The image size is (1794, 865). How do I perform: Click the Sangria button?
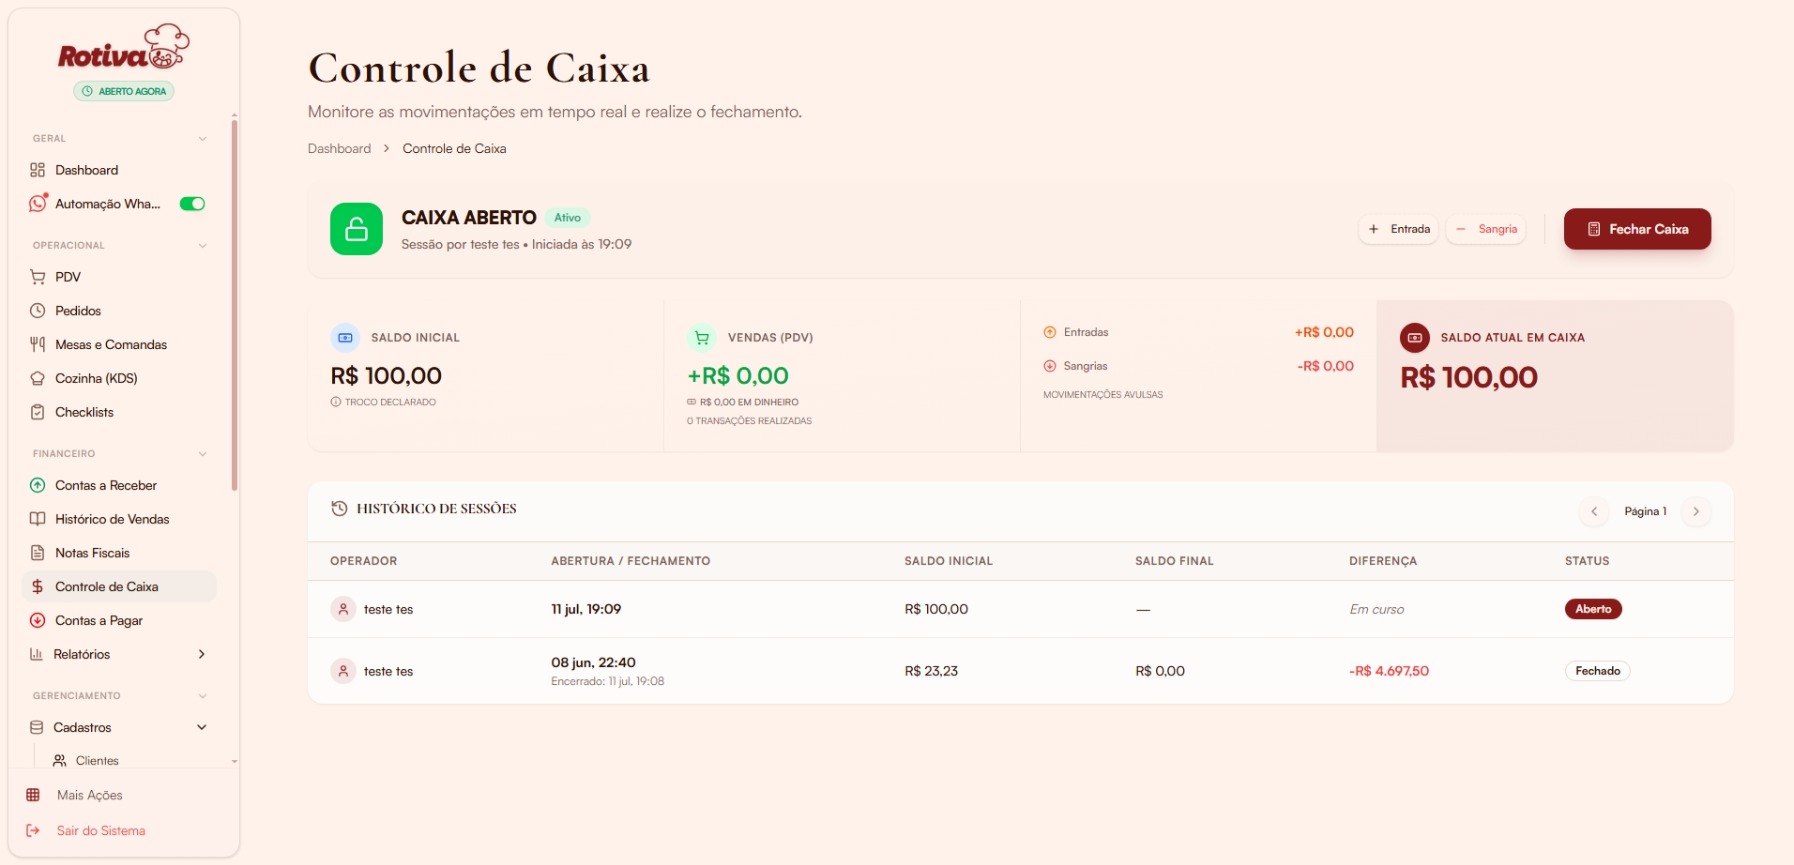click(1486, 229)
